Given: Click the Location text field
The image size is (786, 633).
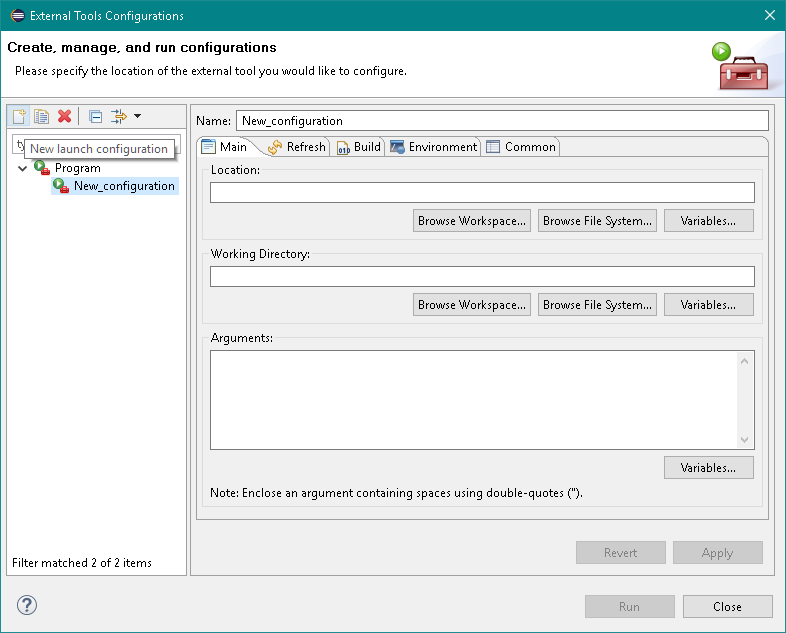Looking at the screenshot, I should [x=482, y=192].
